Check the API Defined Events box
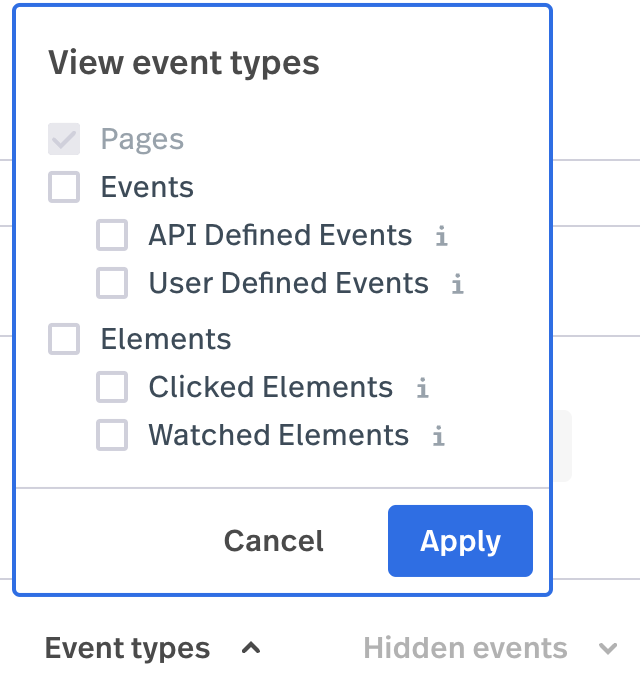The width and height of the screenshot is (640, 682). click(112, 235)
